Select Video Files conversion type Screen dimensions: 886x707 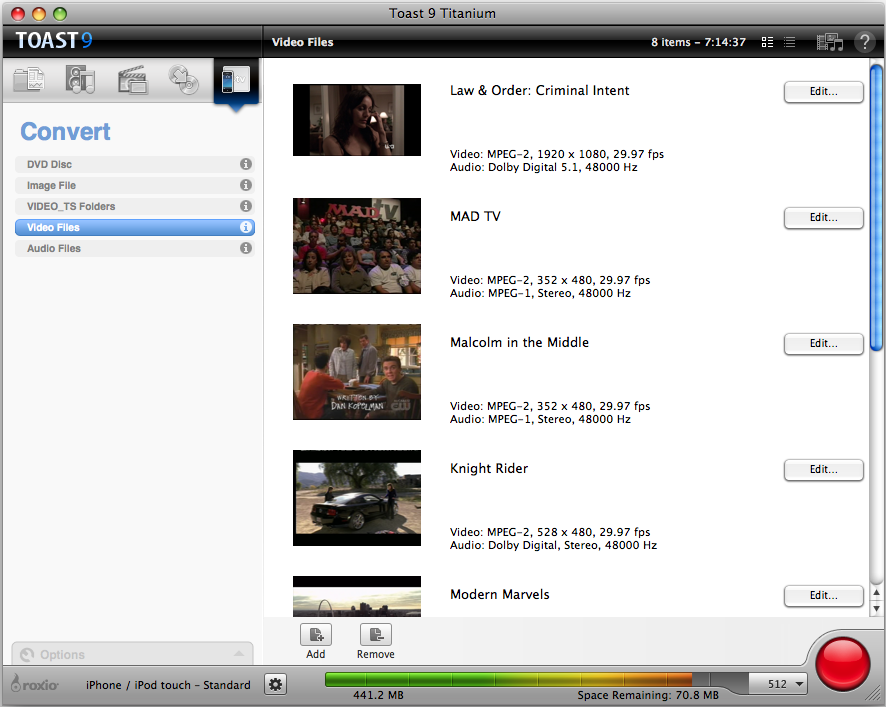pos(134,227)
